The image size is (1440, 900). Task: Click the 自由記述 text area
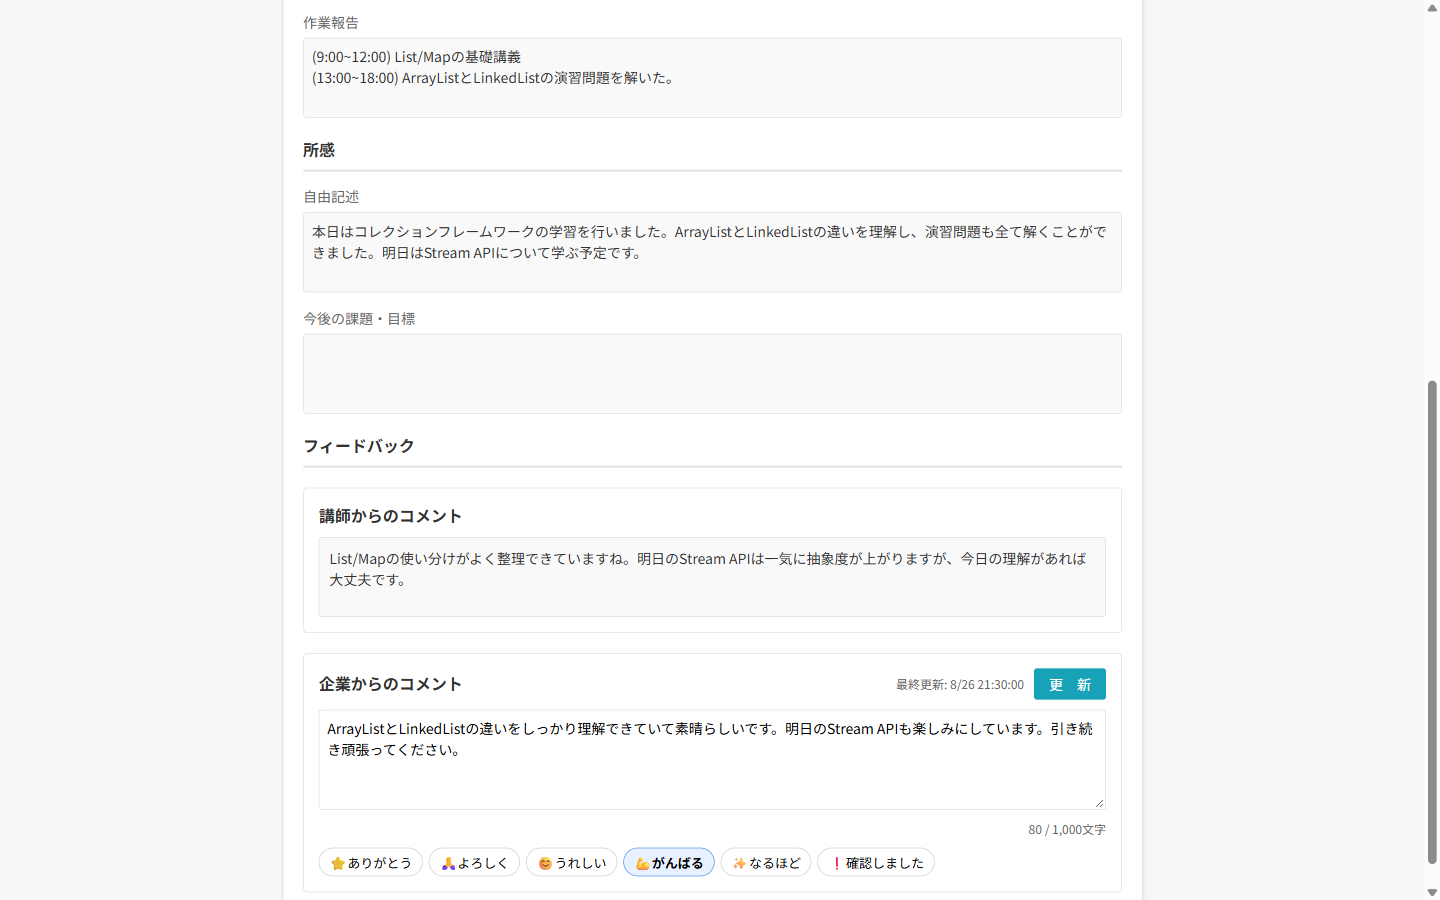(x=712, y=252)
